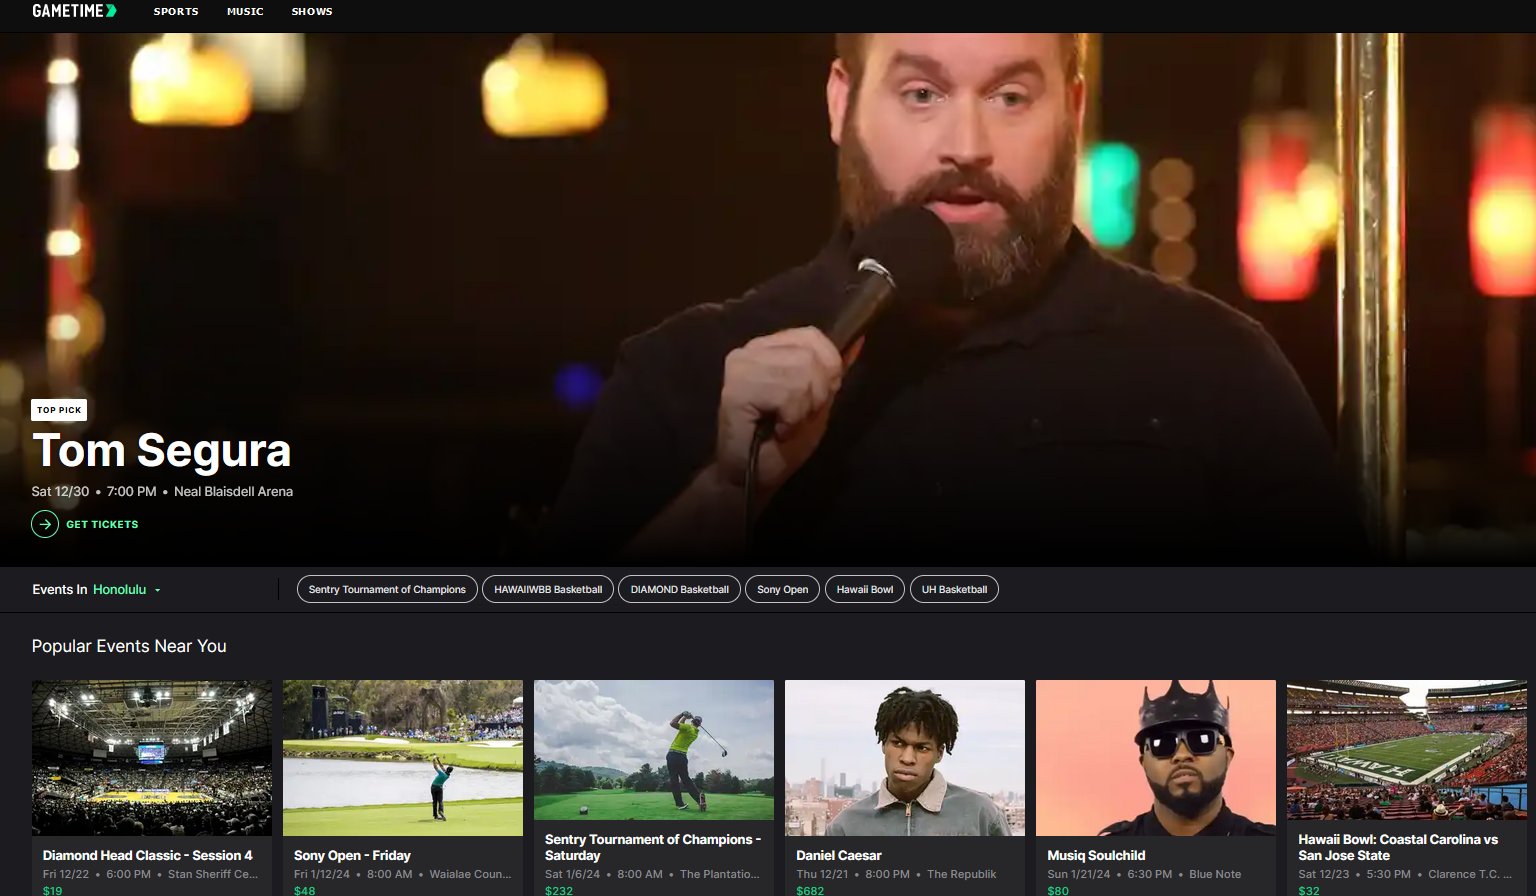1536x896 pixels.
Task: Open the Music menu
Action: click(245, 12)
